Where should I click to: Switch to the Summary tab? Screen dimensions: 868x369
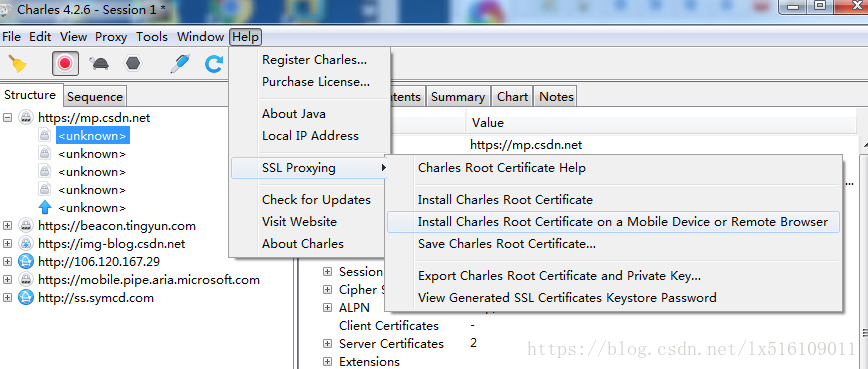pos(458,97)
